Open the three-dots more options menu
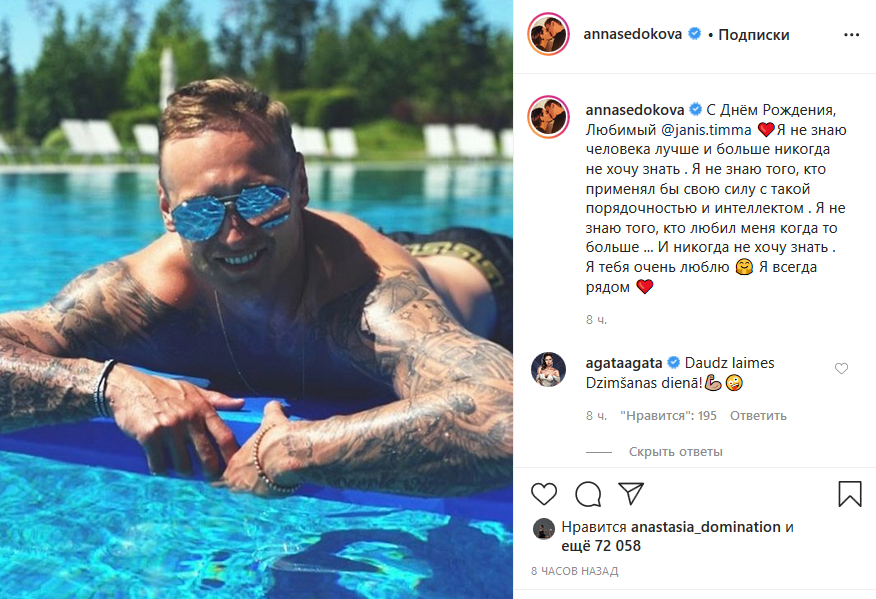This screenshot has width=876, height=599. (x=851, y=35)
